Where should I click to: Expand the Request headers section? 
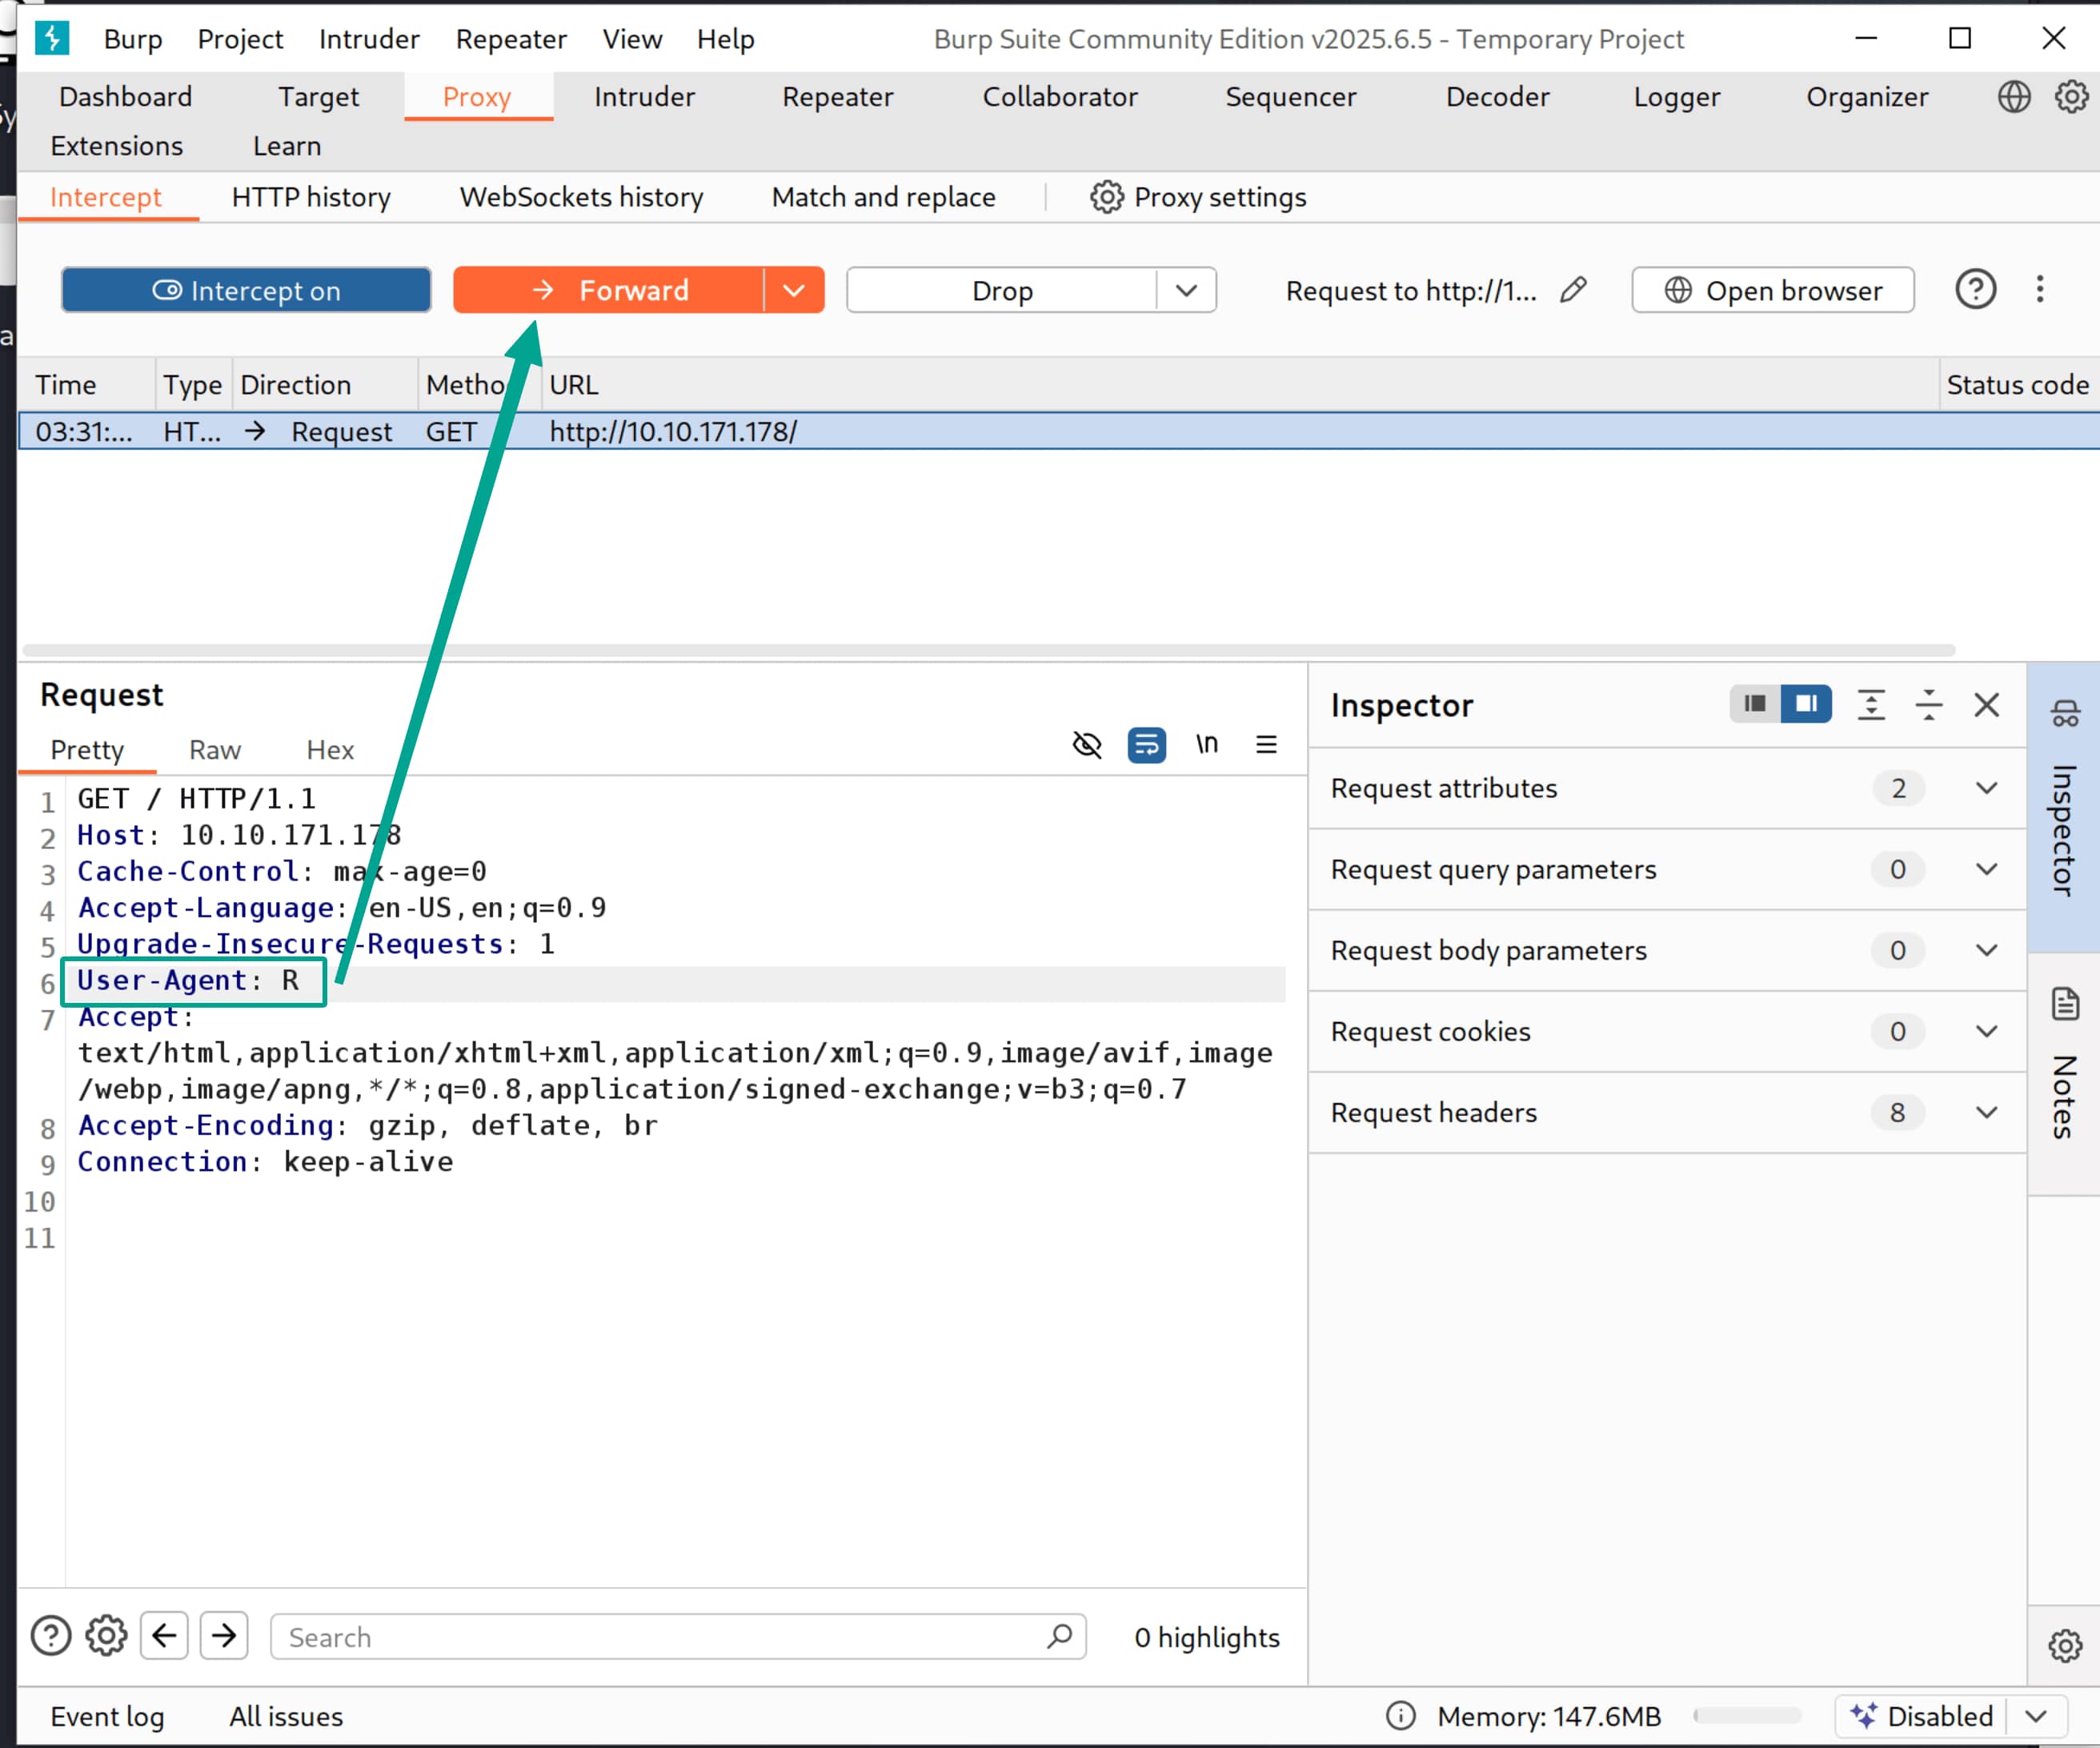coord(1986,1112)
